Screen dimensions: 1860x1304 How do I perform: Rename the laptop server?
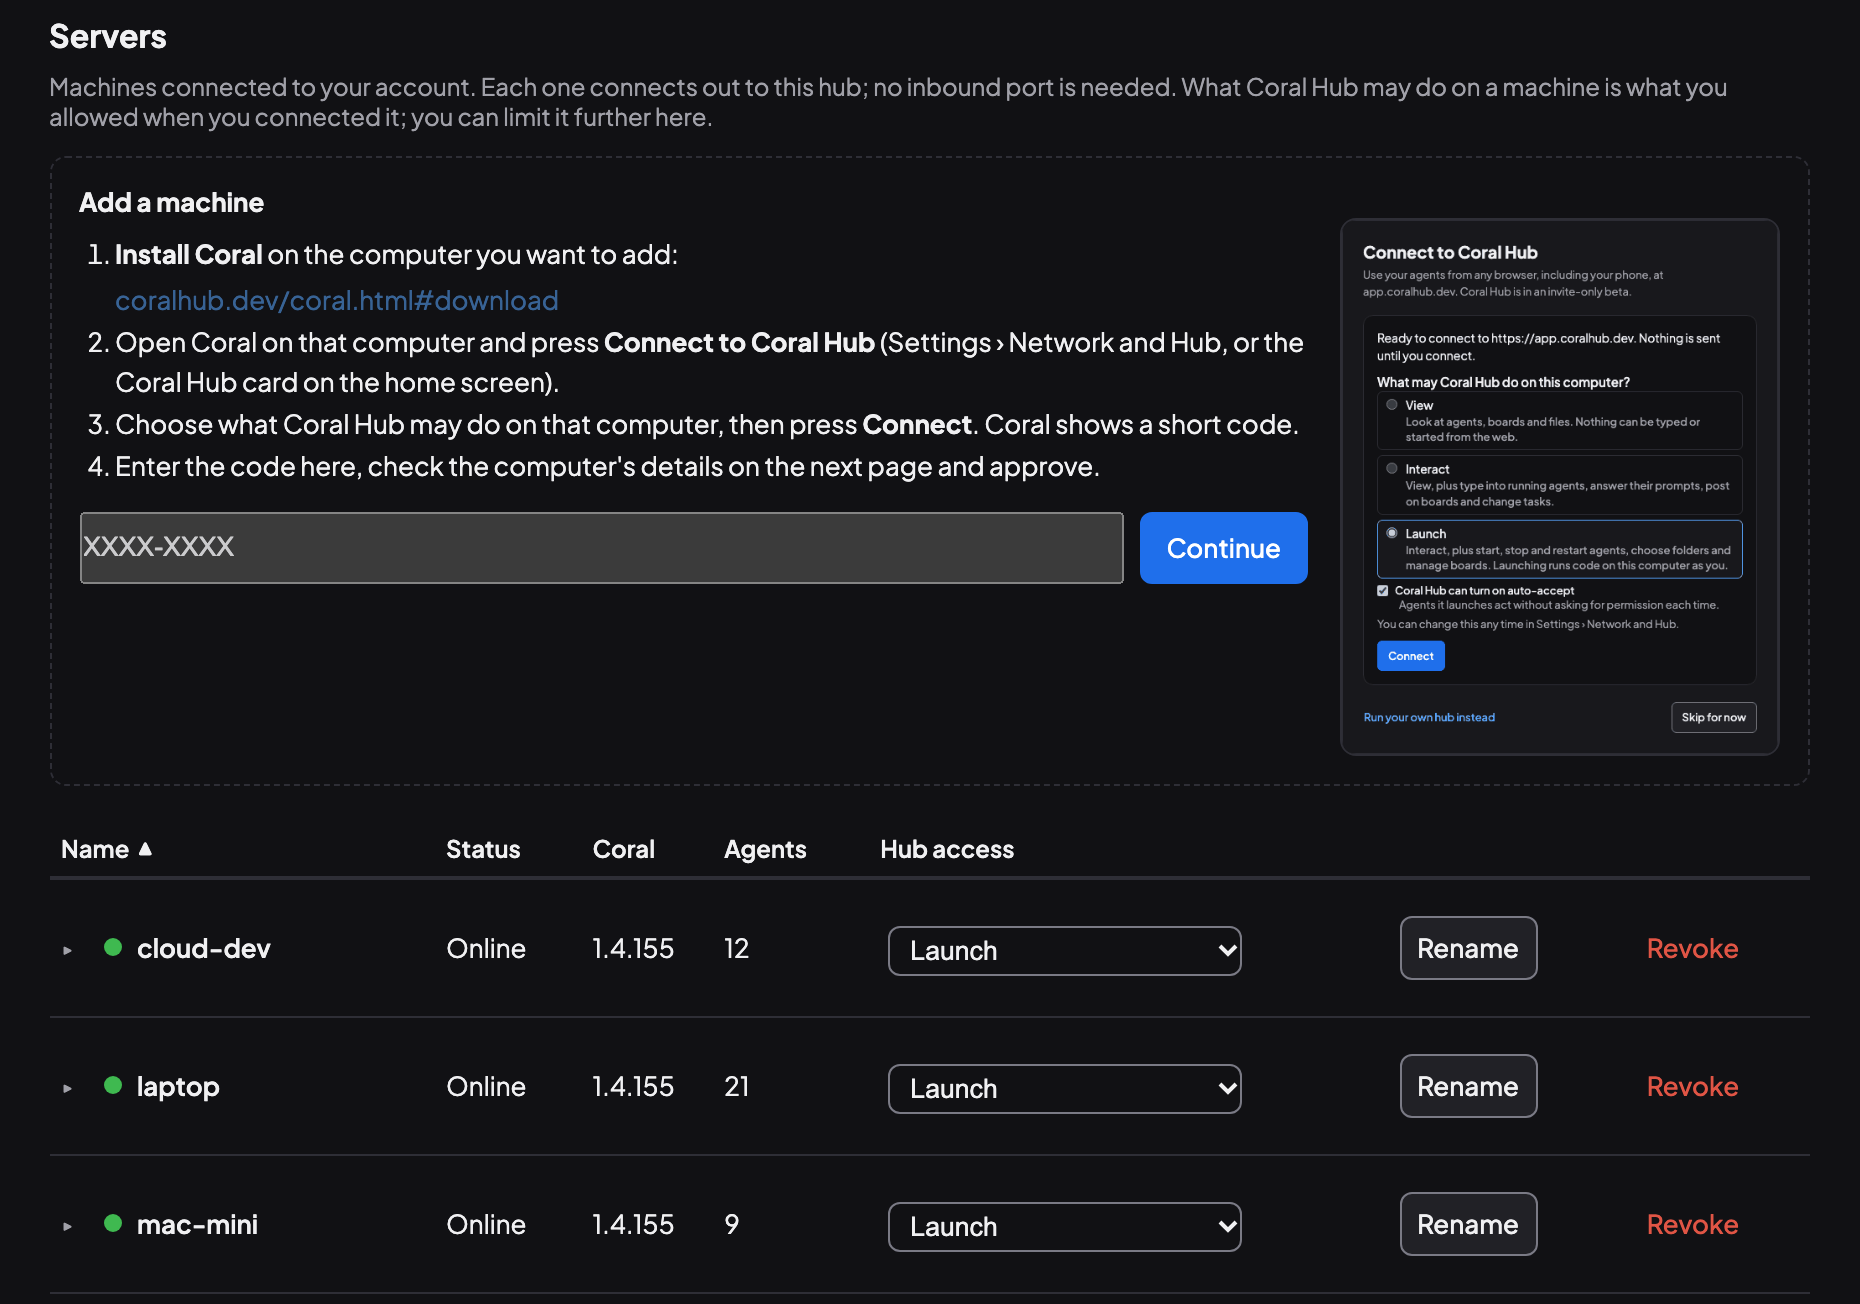tap(1468, 1086)
